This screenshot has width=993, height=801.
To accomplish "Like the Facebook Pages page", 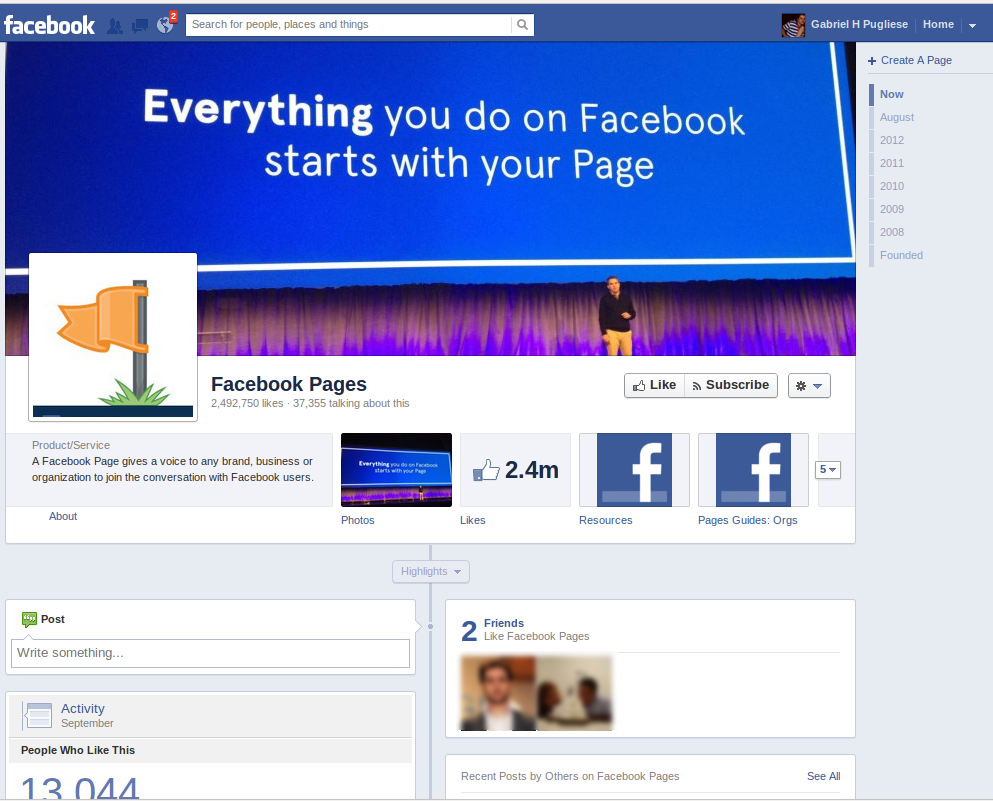I will point(654,385).
